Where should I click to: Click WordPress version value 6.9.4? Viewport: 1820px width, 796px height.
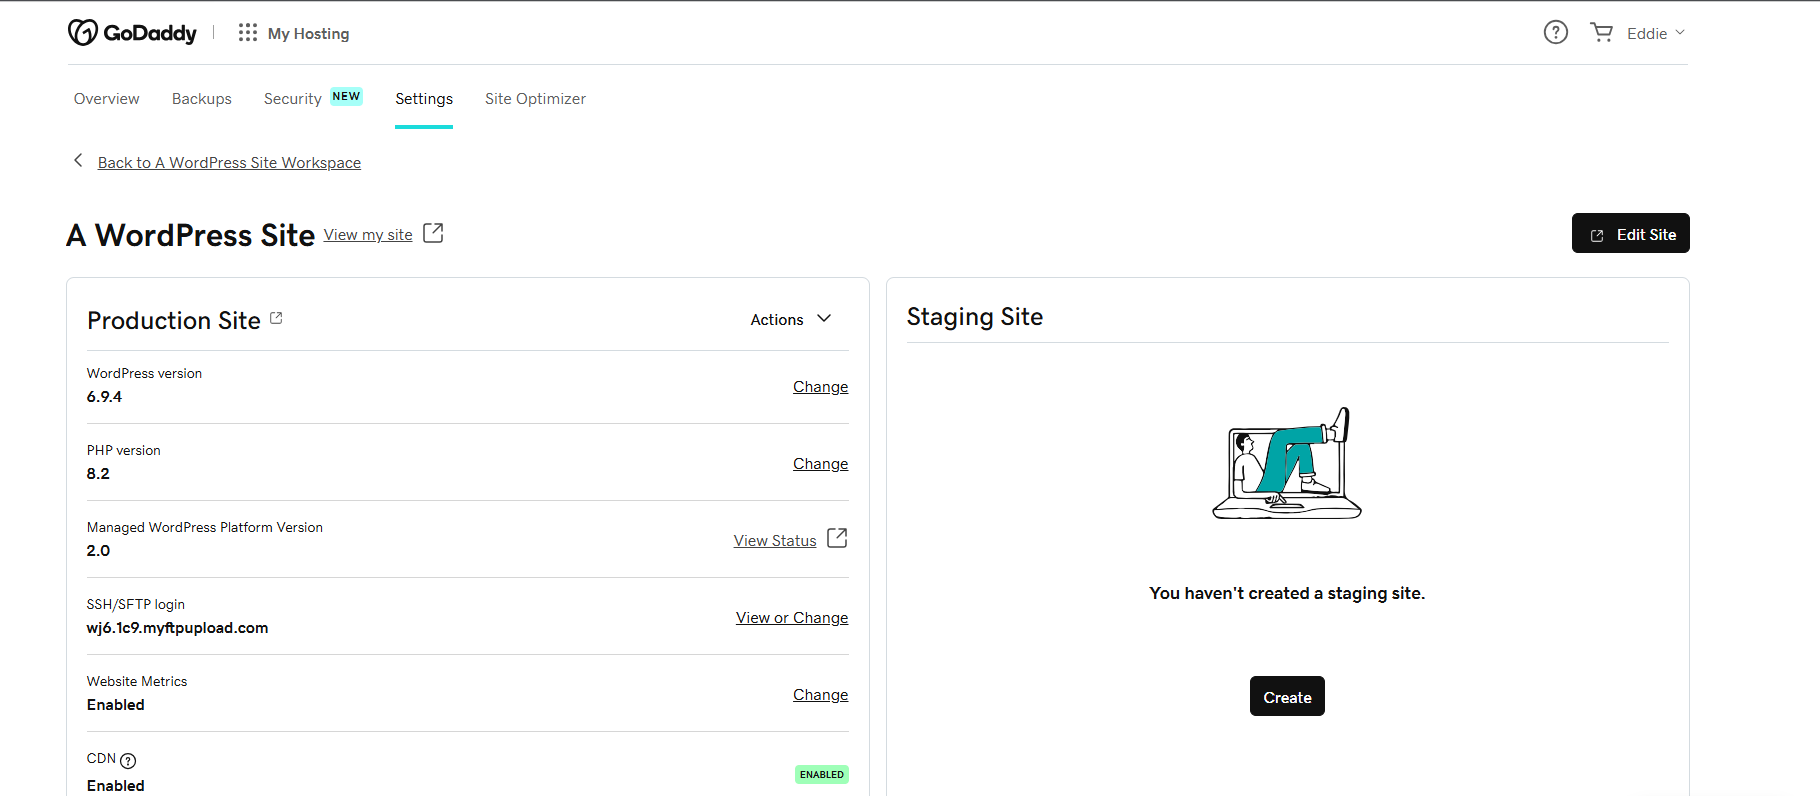(104, 397)
